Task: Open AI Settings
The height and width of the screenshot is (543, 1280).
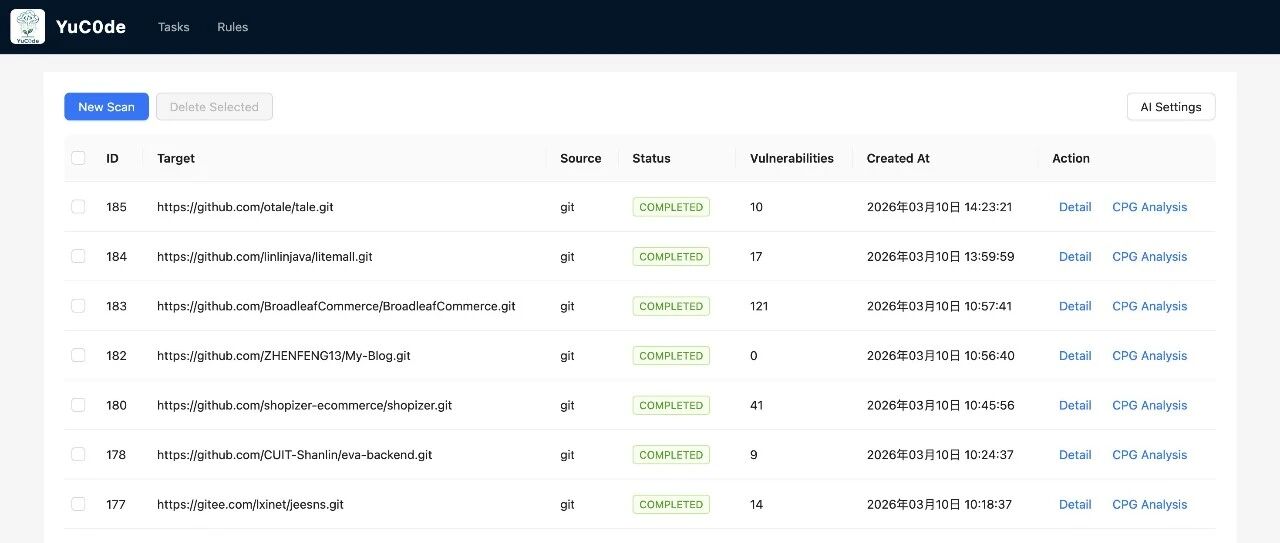Action: tap(1171, 107)
